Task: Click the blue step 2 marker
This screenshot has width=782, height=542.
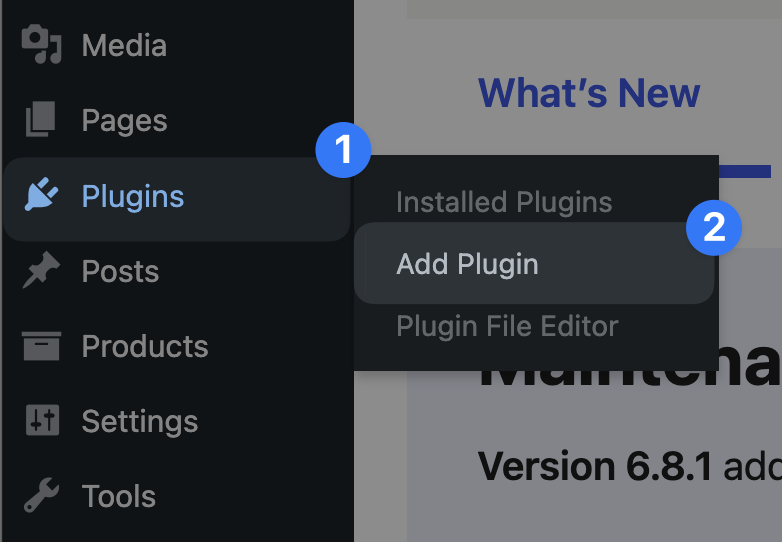Action: click(x=714, y=228)
